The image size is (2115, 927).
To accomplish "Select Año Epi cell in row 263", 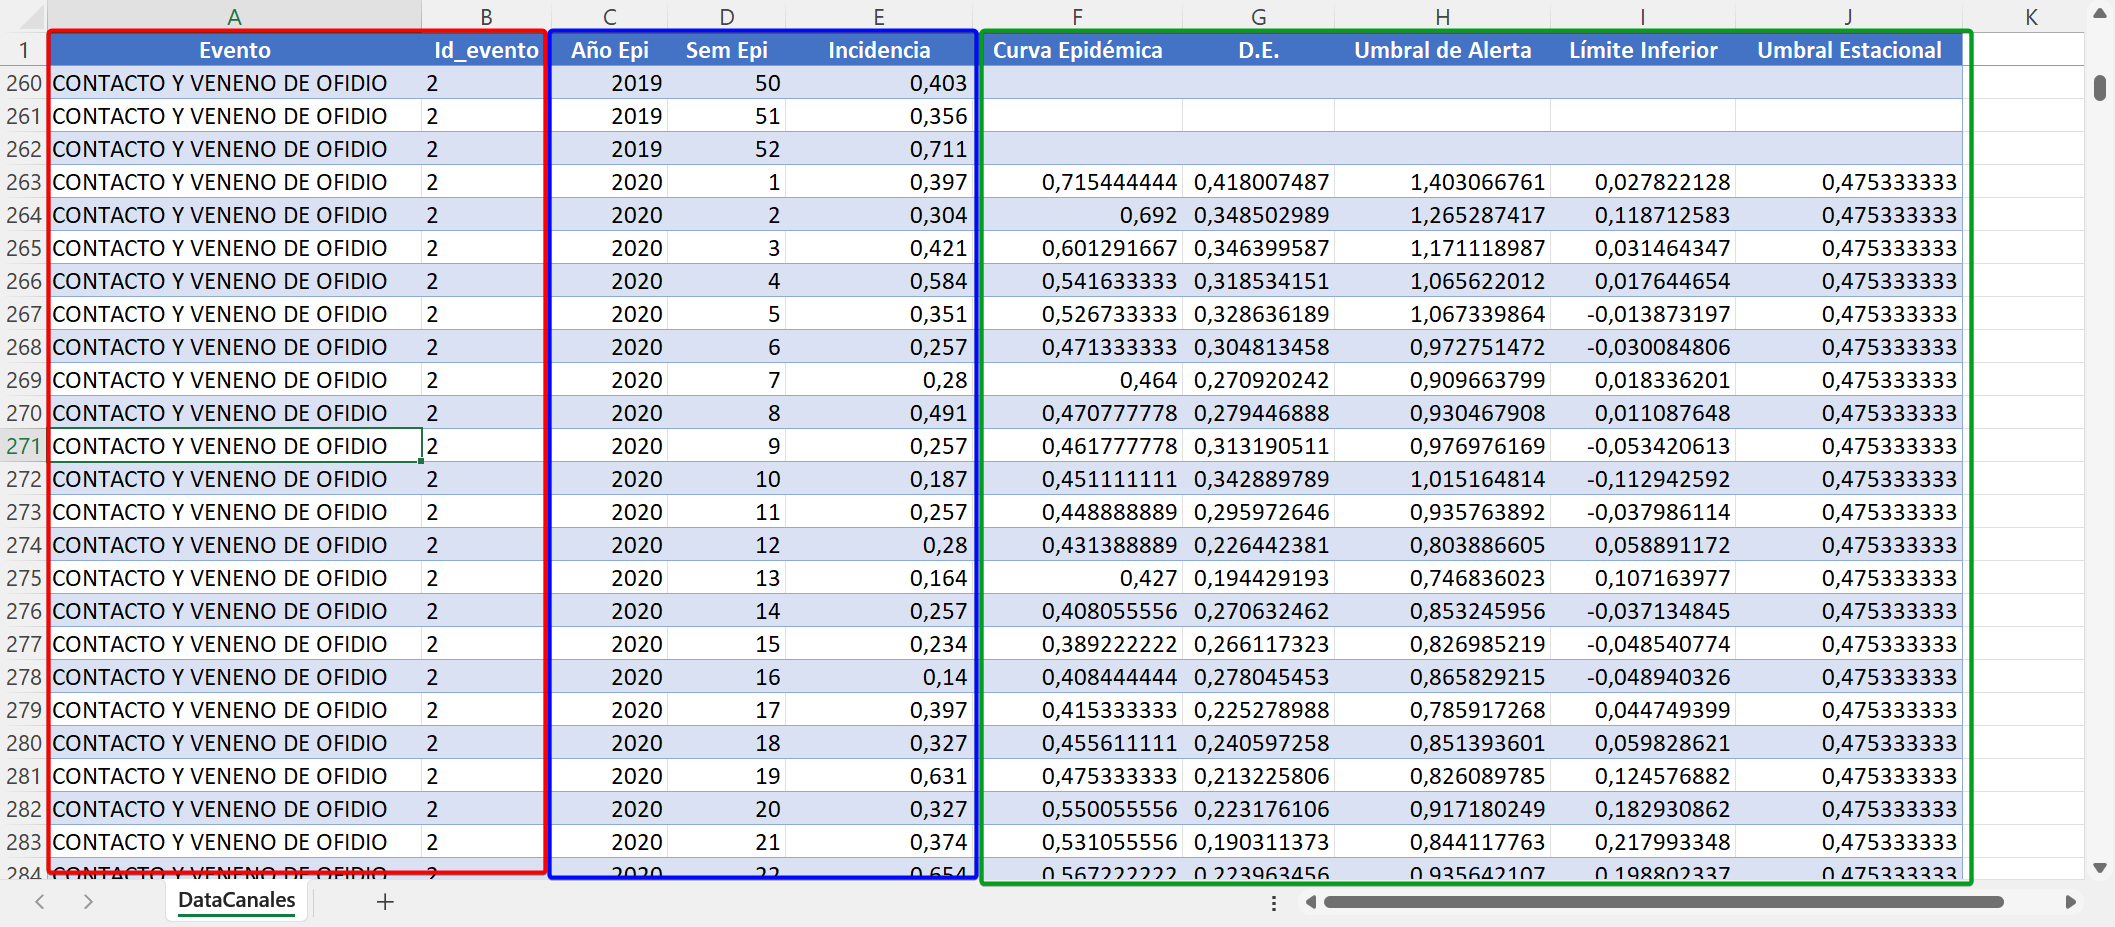I will pyautogui.click(x=609, y=182).
